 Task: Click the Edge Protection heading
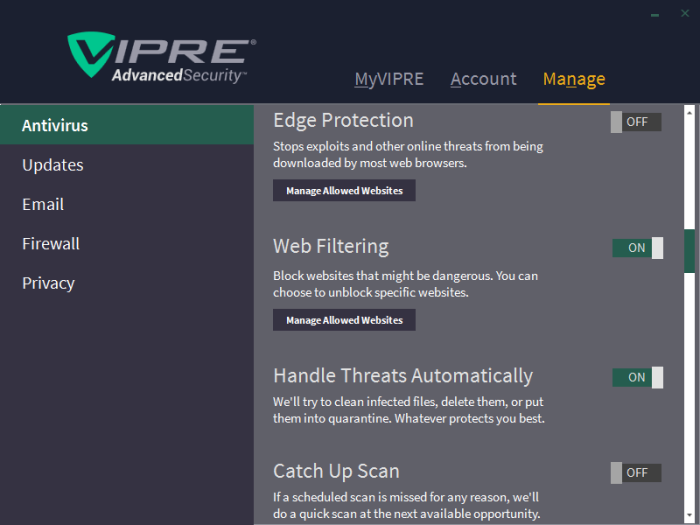pyautogui.click(x=343, y=121)
